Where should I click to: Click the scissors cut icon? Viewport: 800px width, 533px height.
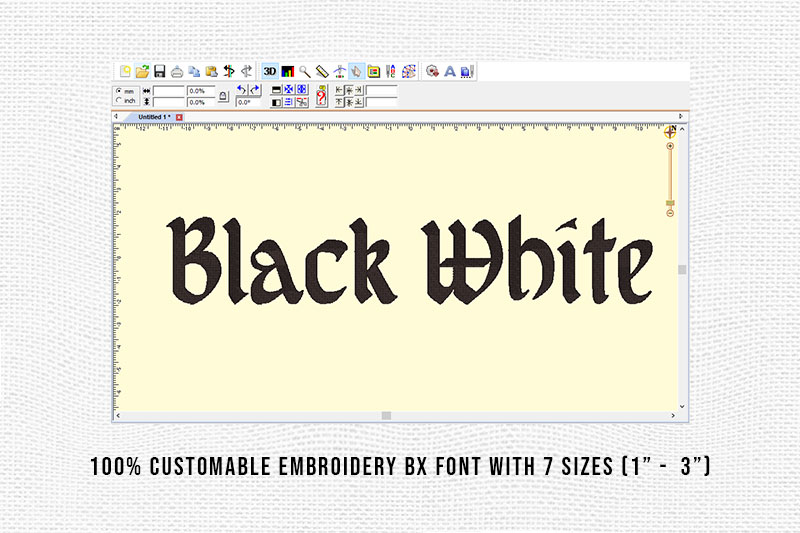point(302,103)
